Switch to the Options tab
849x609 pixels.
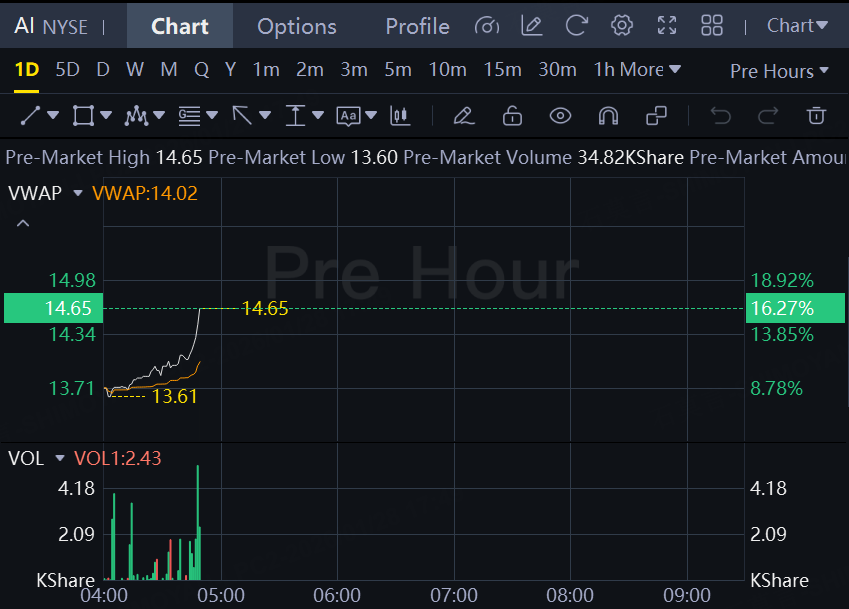(x=297, y=26)
